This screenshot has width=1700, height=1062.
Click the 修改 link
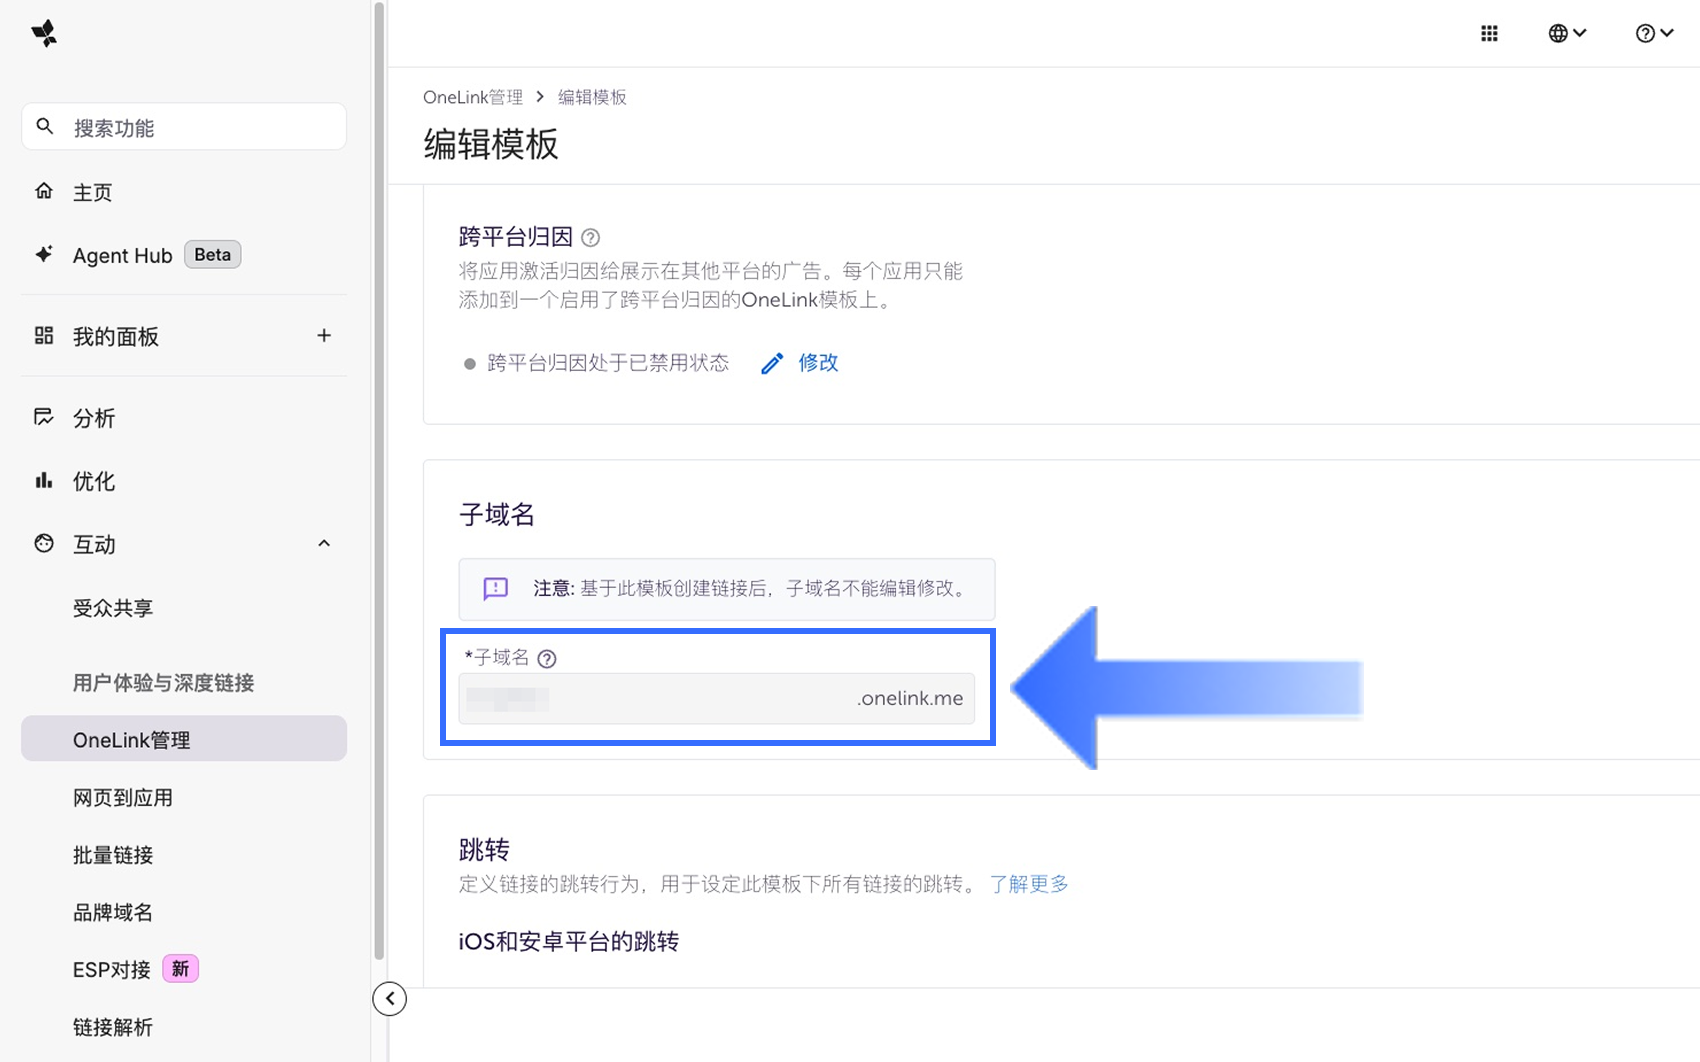[818, 363]
